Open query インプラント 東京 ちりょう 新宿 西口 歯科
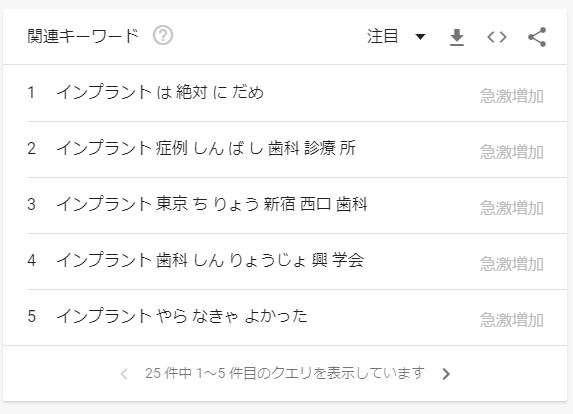The width and height of the screenshot is (573, 414). click(212, 204)
